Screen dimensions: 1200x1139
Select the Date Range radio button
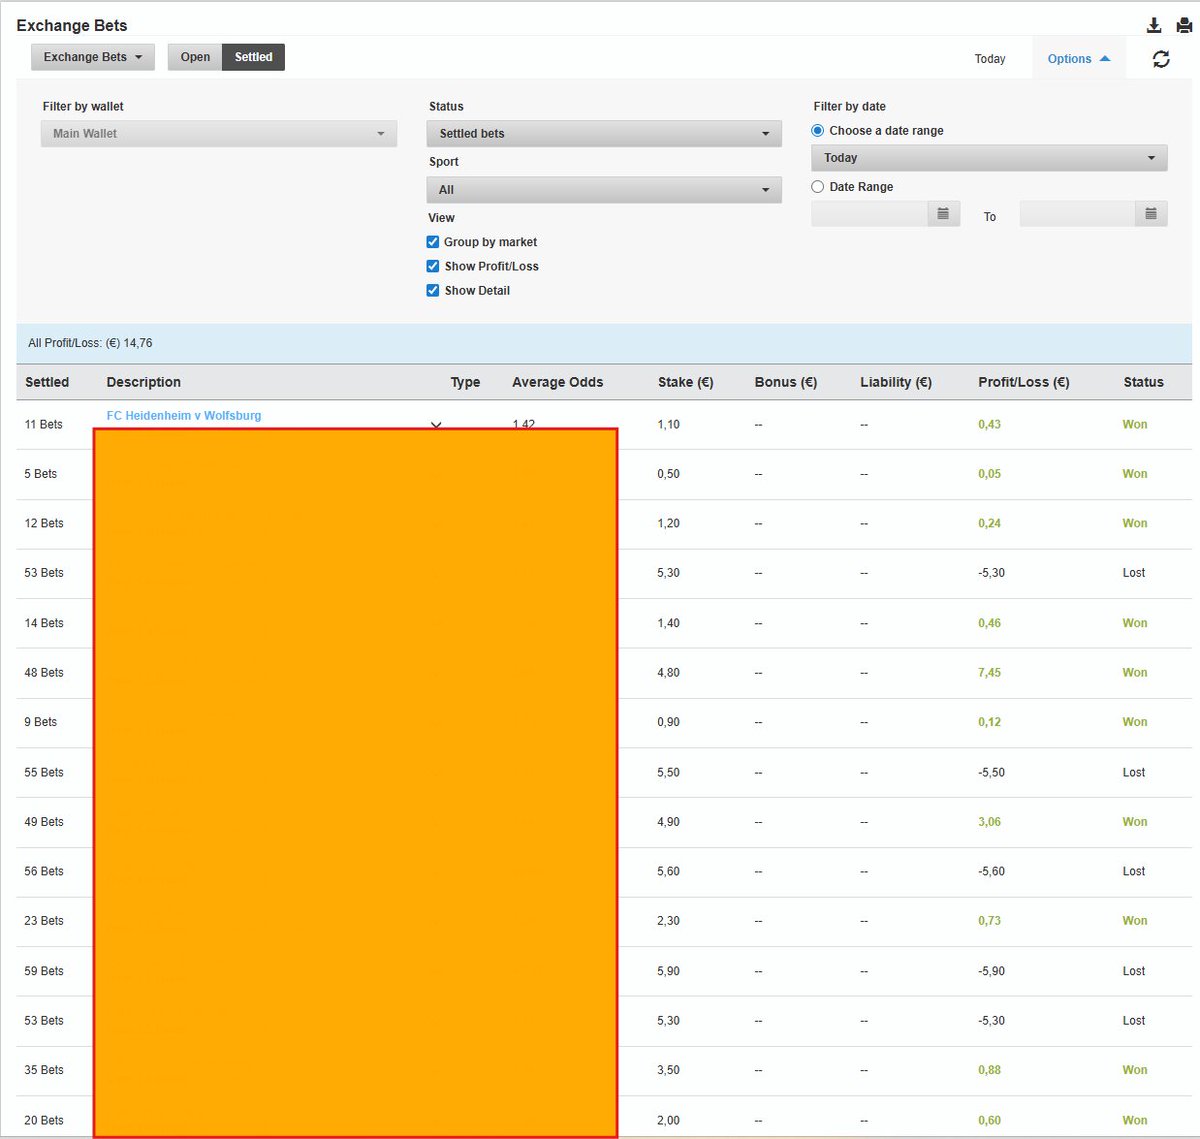pos(818,187)
